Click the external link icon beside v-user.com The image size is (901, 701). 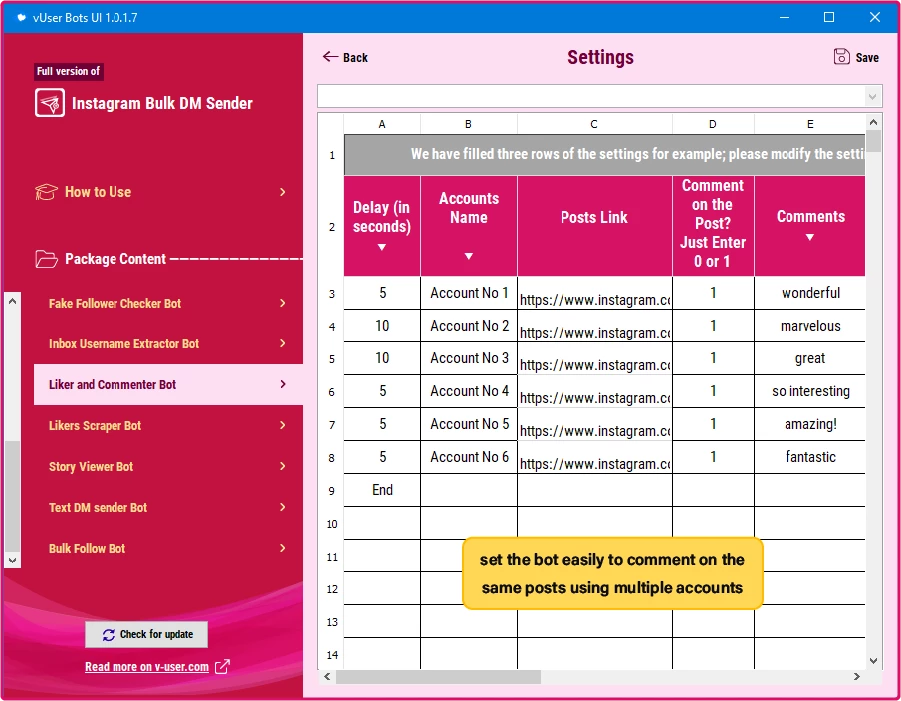click(222, 667)
